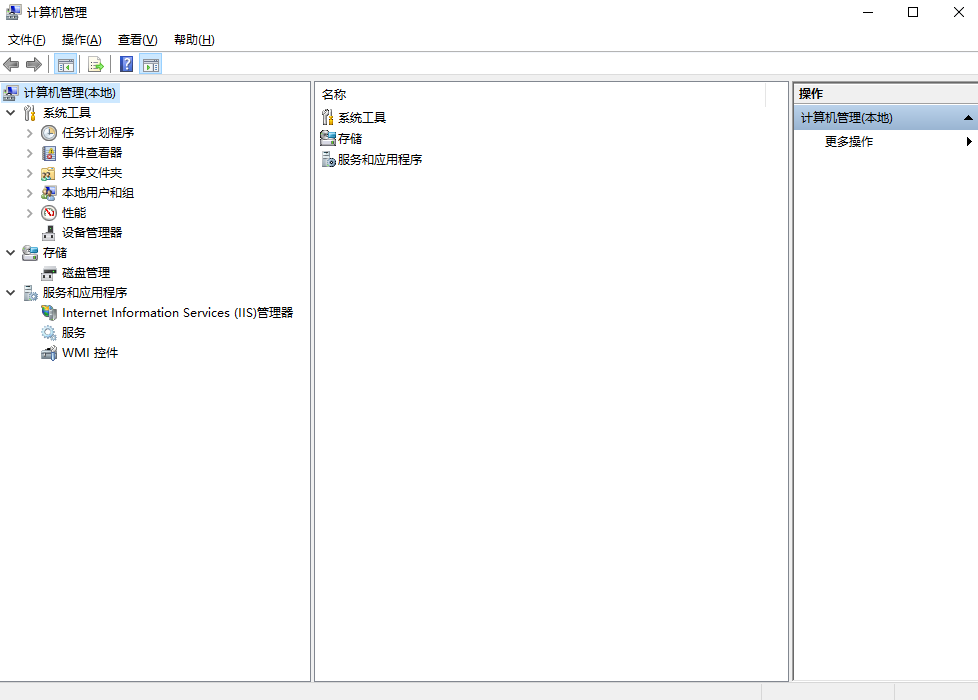Screen dimensions: 978x700
Task: Open the 操作(A) menu
Action: click(x=80, y=39)
